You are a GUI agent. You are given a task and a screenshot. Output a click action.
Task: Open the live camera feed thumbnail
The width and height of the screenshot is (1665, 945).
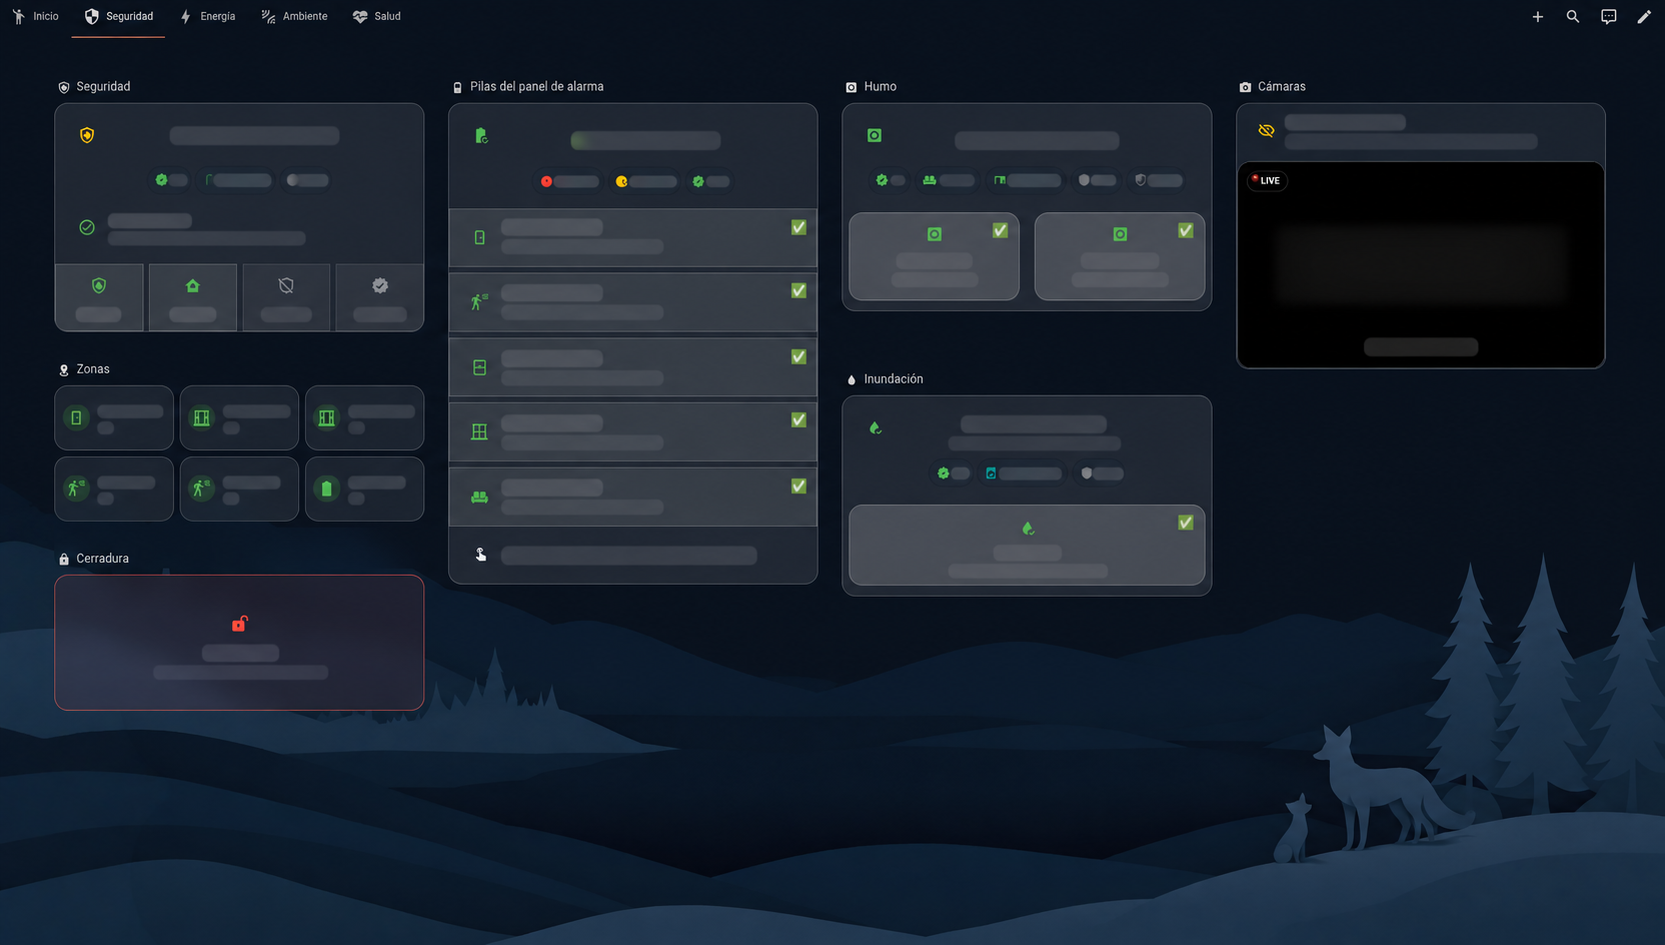(x=1421, y=265)
